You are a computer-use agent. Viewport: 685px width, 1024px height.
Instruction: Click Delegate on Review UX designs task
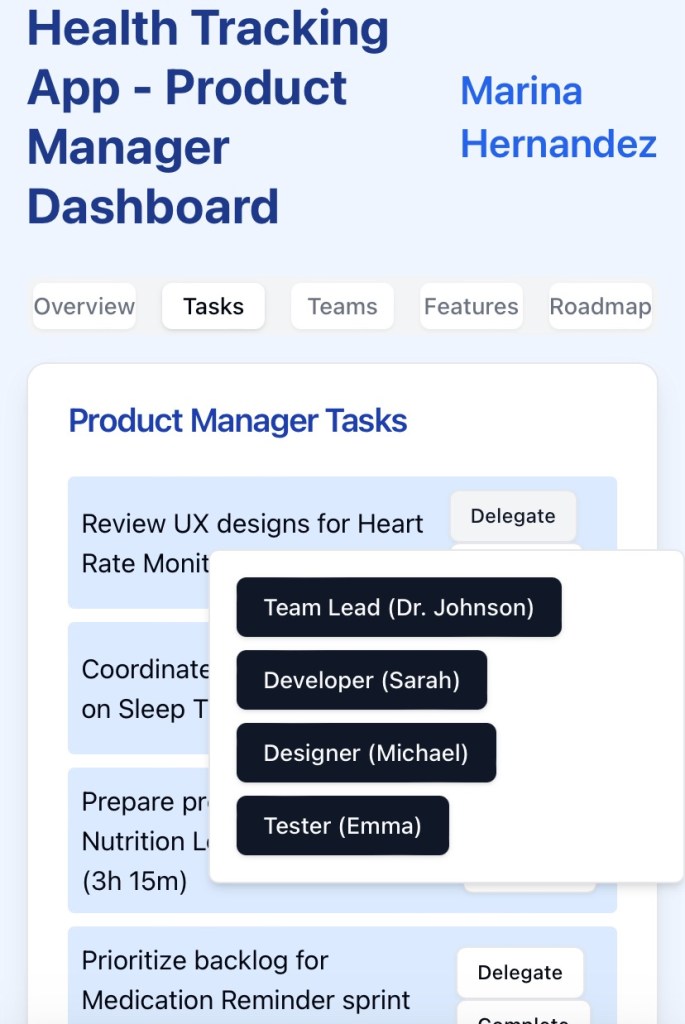[x=512, y=516]
